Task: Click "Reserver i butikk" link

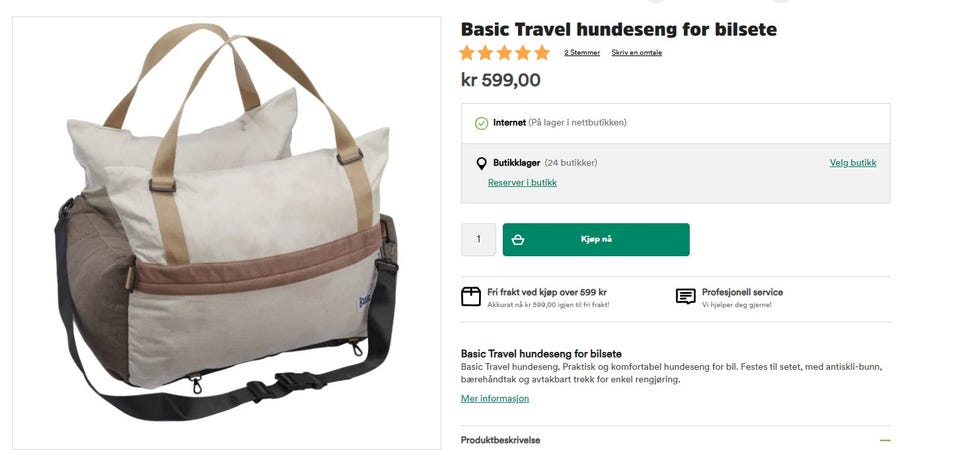Action: point(522,183)
